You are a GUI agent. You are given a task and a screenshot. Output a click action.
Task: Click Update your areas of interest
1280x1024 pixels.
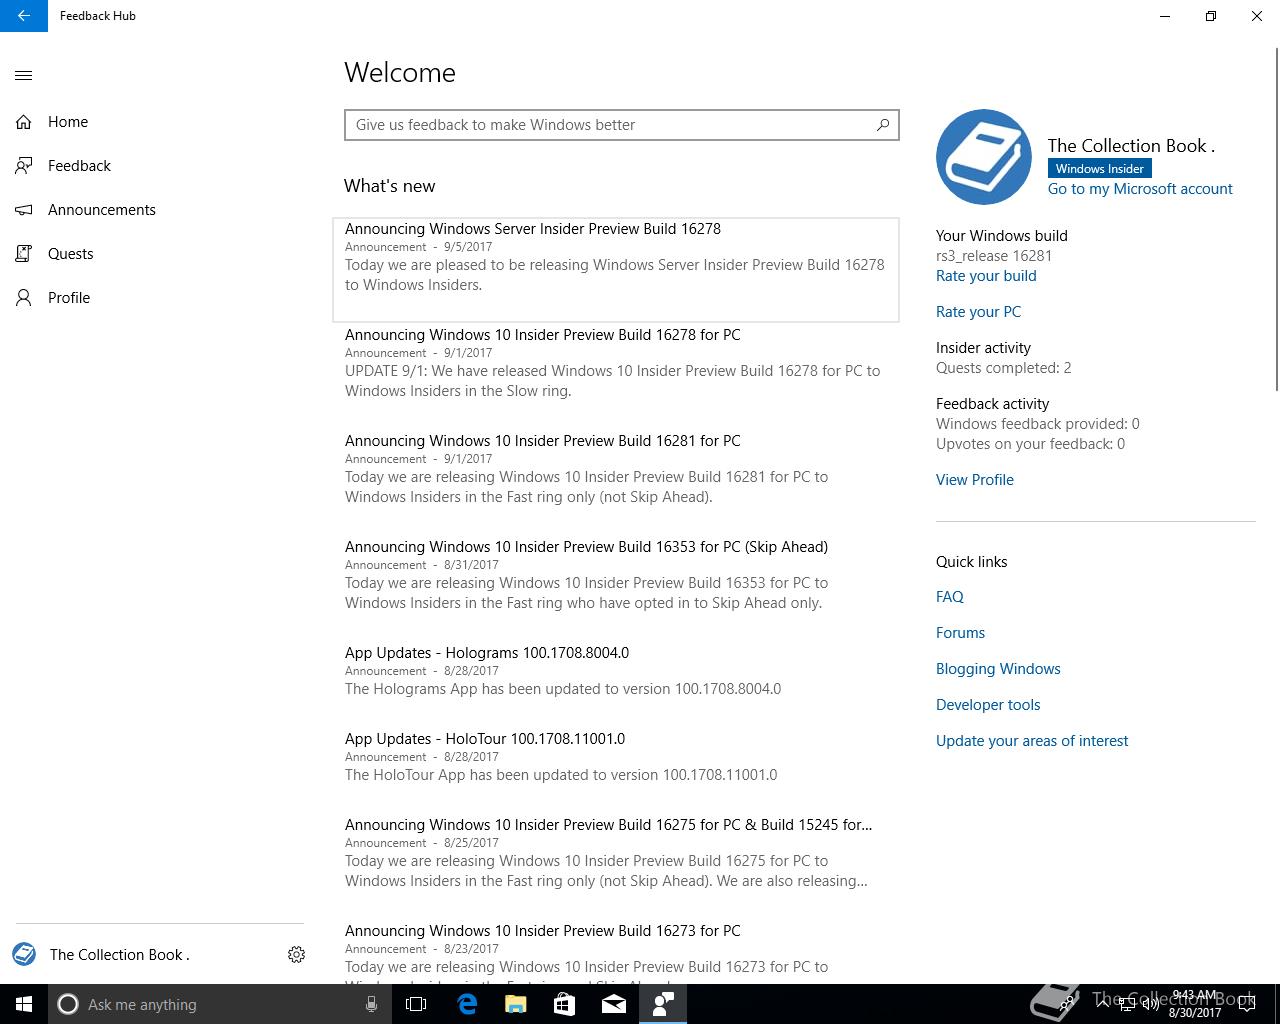point(1032,741)
